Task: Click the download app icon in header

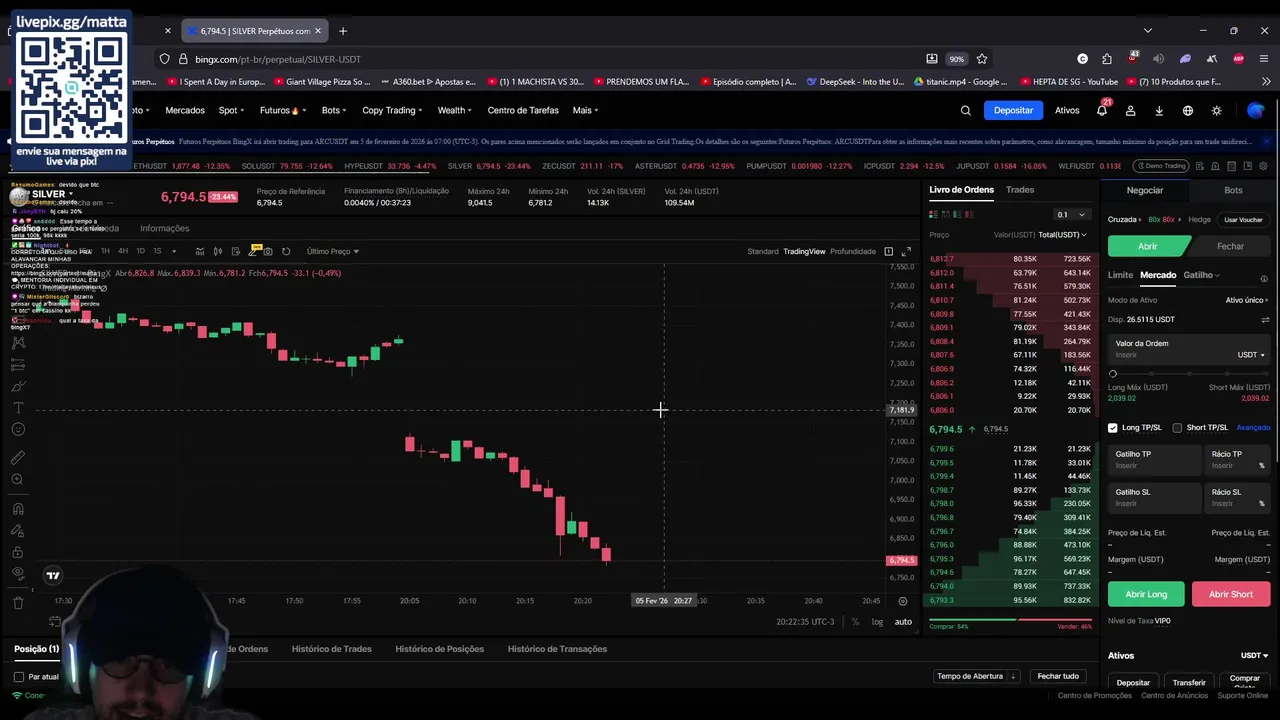Action: tap(1159, 111)
